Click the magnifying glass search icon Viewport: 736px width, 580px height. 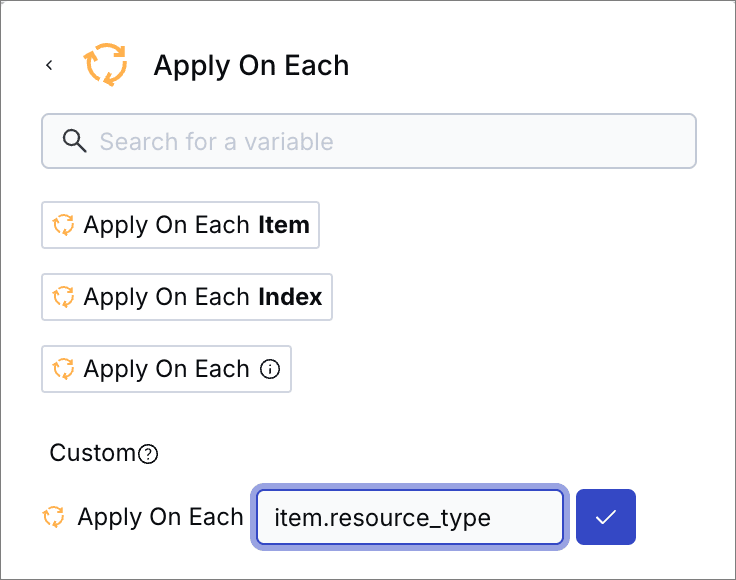coord(75,141)
